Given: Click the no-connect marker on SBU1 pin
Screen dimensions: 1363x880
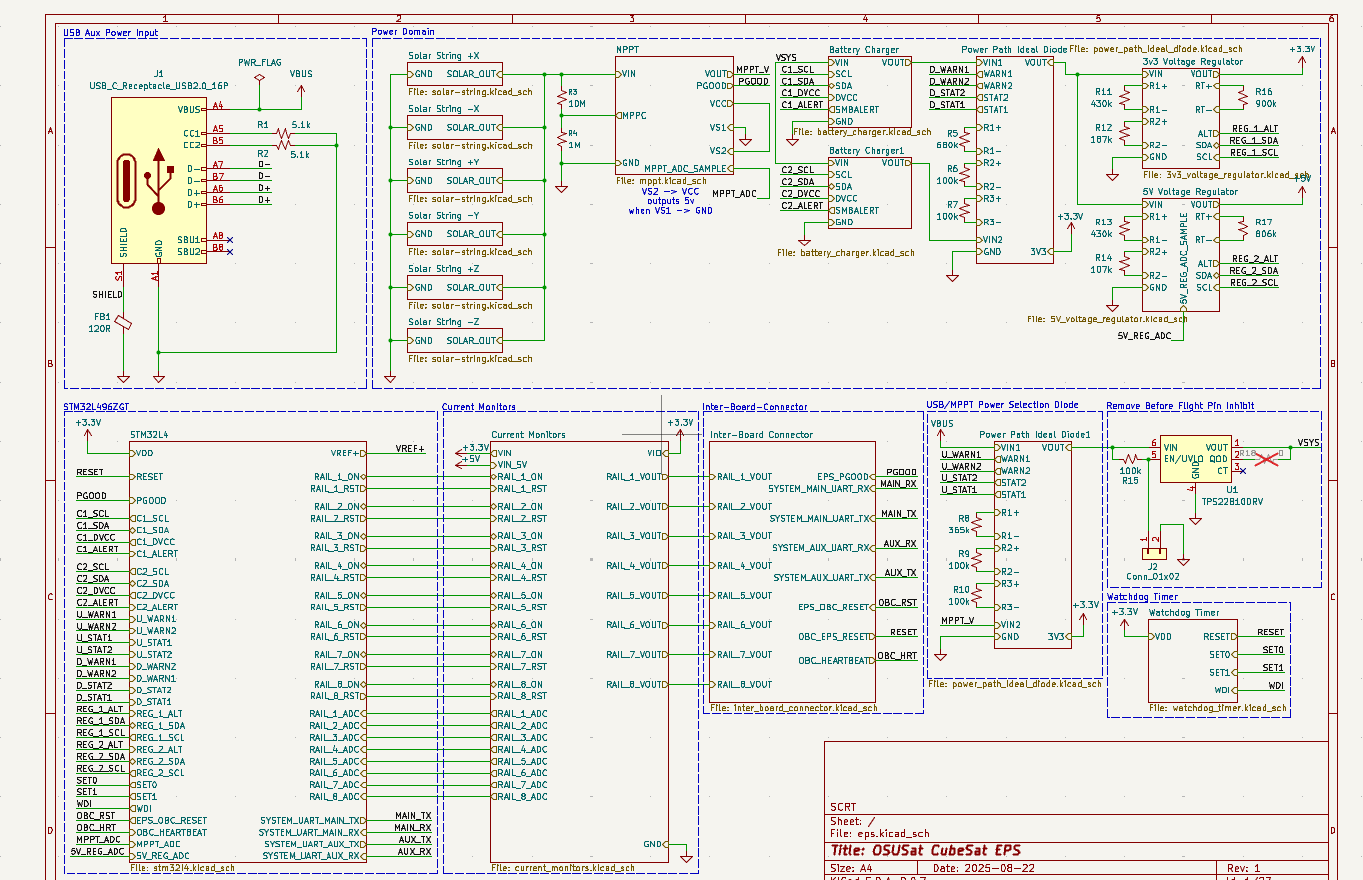Looking at the screenshot, I should (230, 240).
